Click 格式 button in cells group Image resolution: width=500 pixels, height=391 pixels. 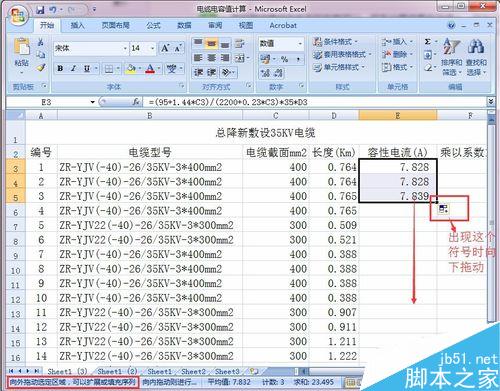[398, 67]
